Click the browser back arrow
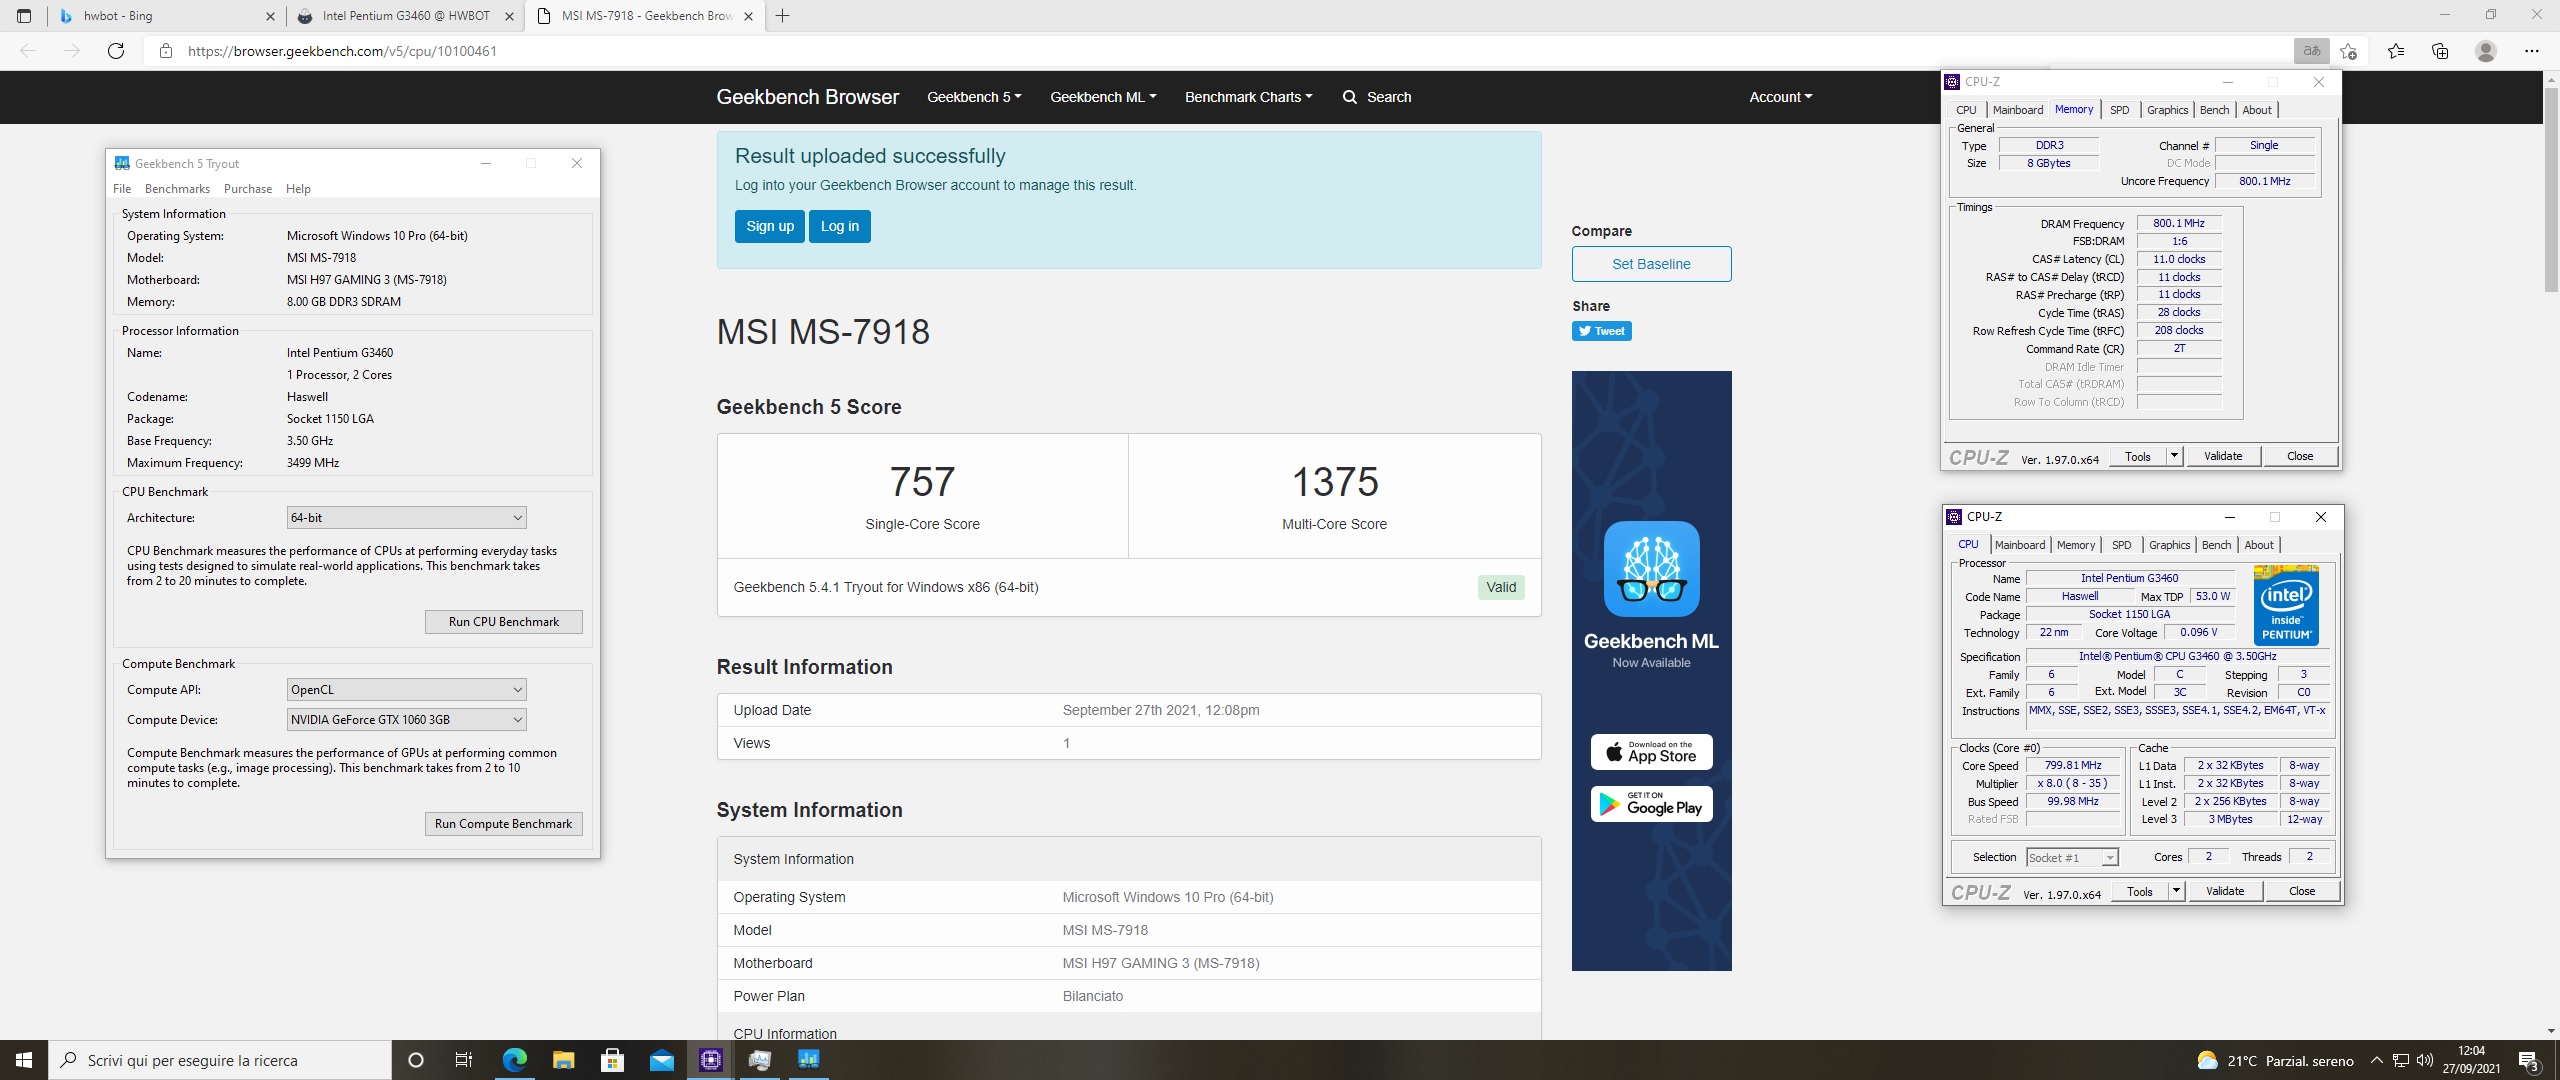This screenshot has height=1080, width=2560. pyautogui.click(x=28, y=51)
